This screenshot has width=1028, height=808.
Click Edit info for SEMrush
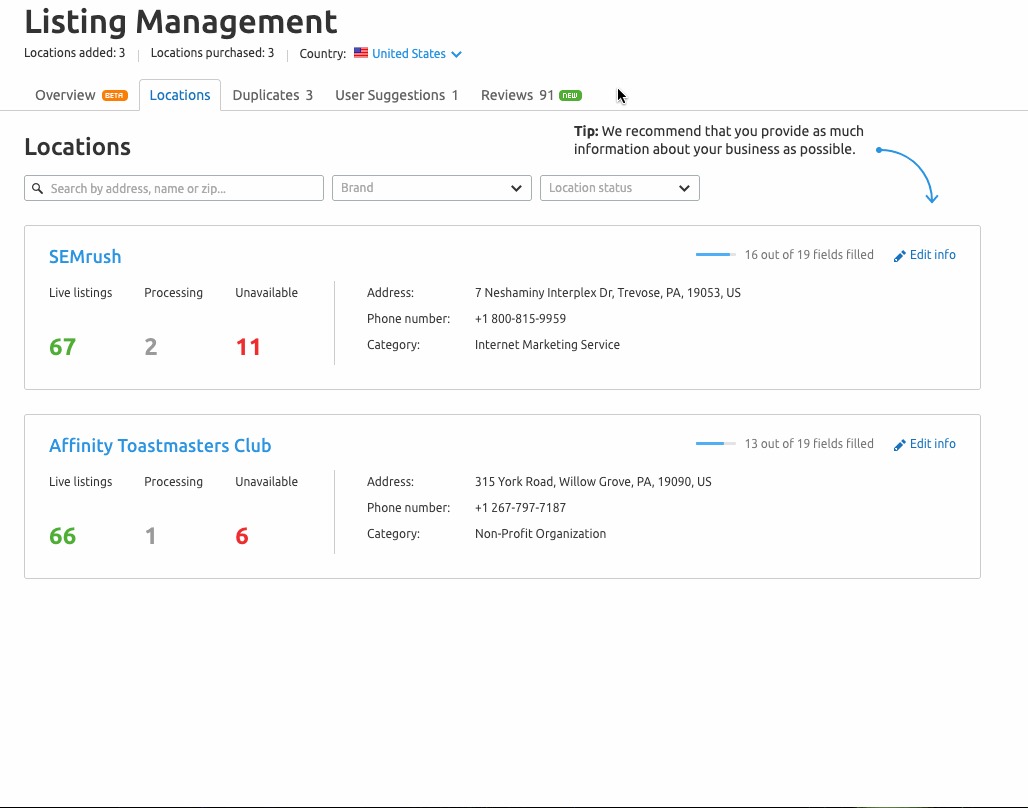pos(924,255)
